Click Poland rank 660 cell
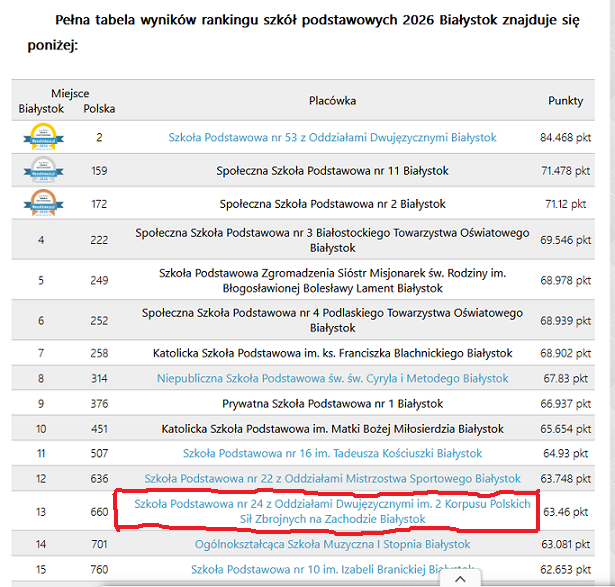 tap(99, 512)
